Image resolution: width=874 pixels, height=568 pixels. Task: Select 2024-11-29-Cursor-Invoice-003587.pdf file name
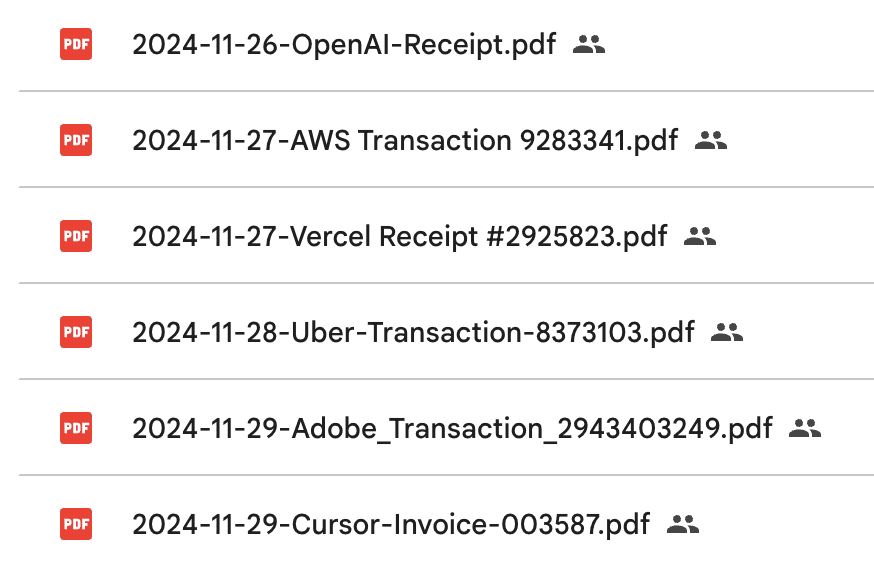pos(390,524)
